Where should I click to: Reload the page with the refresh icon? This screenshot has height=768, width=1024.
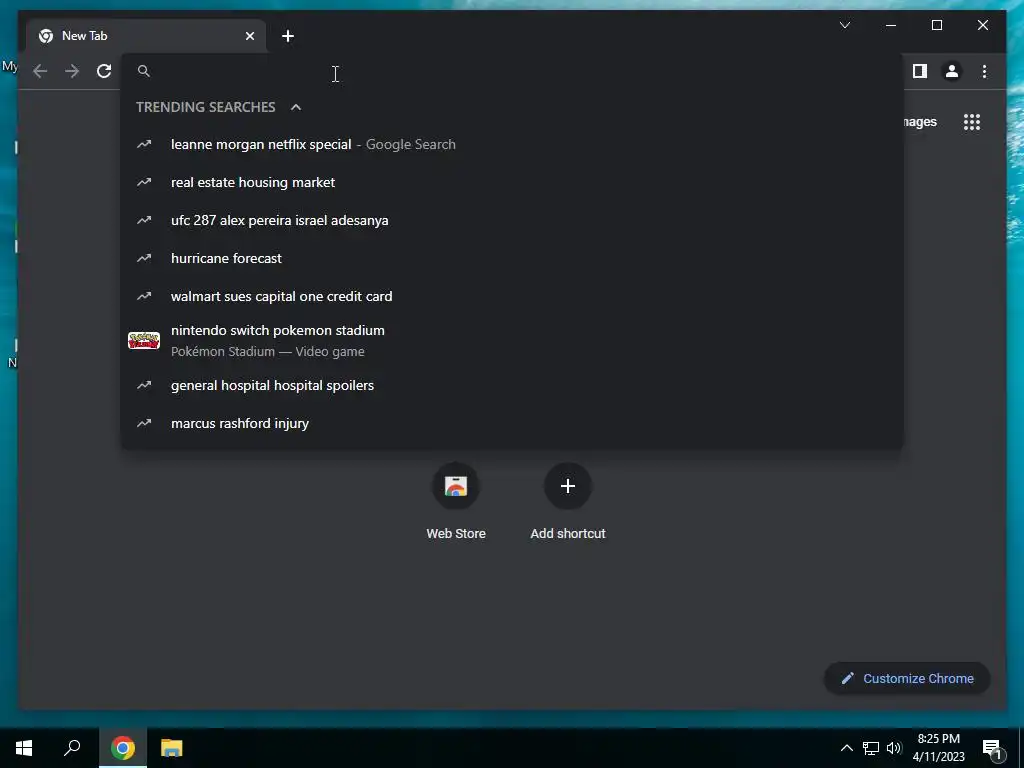(104, 71)
